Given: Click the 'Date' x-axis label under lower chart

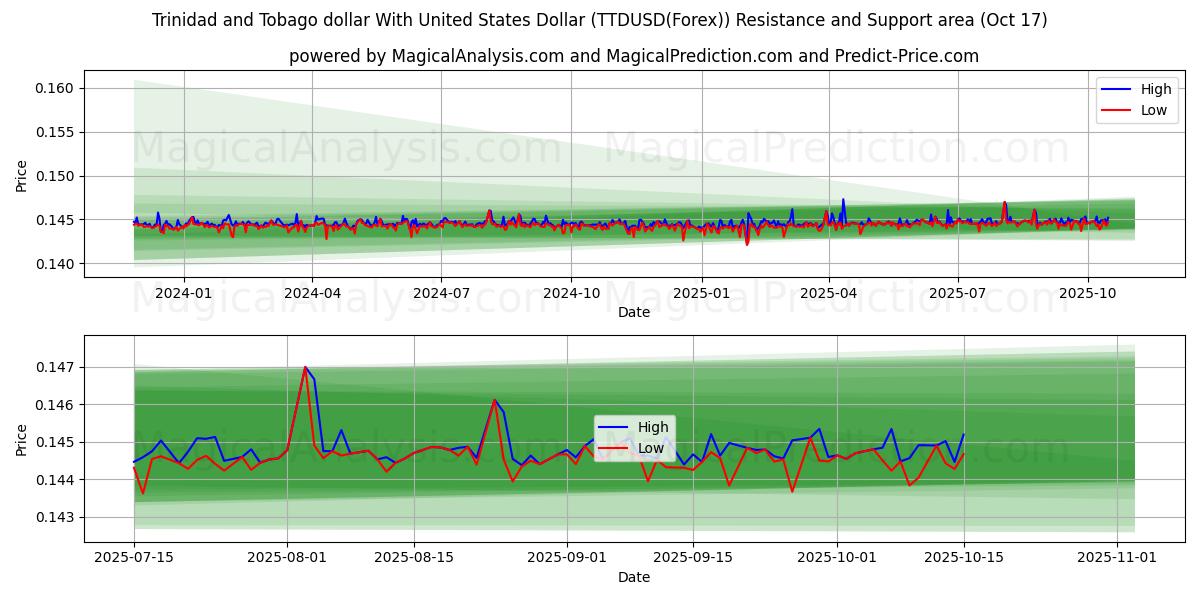Looking at the screenshot, I should [633, 577].
